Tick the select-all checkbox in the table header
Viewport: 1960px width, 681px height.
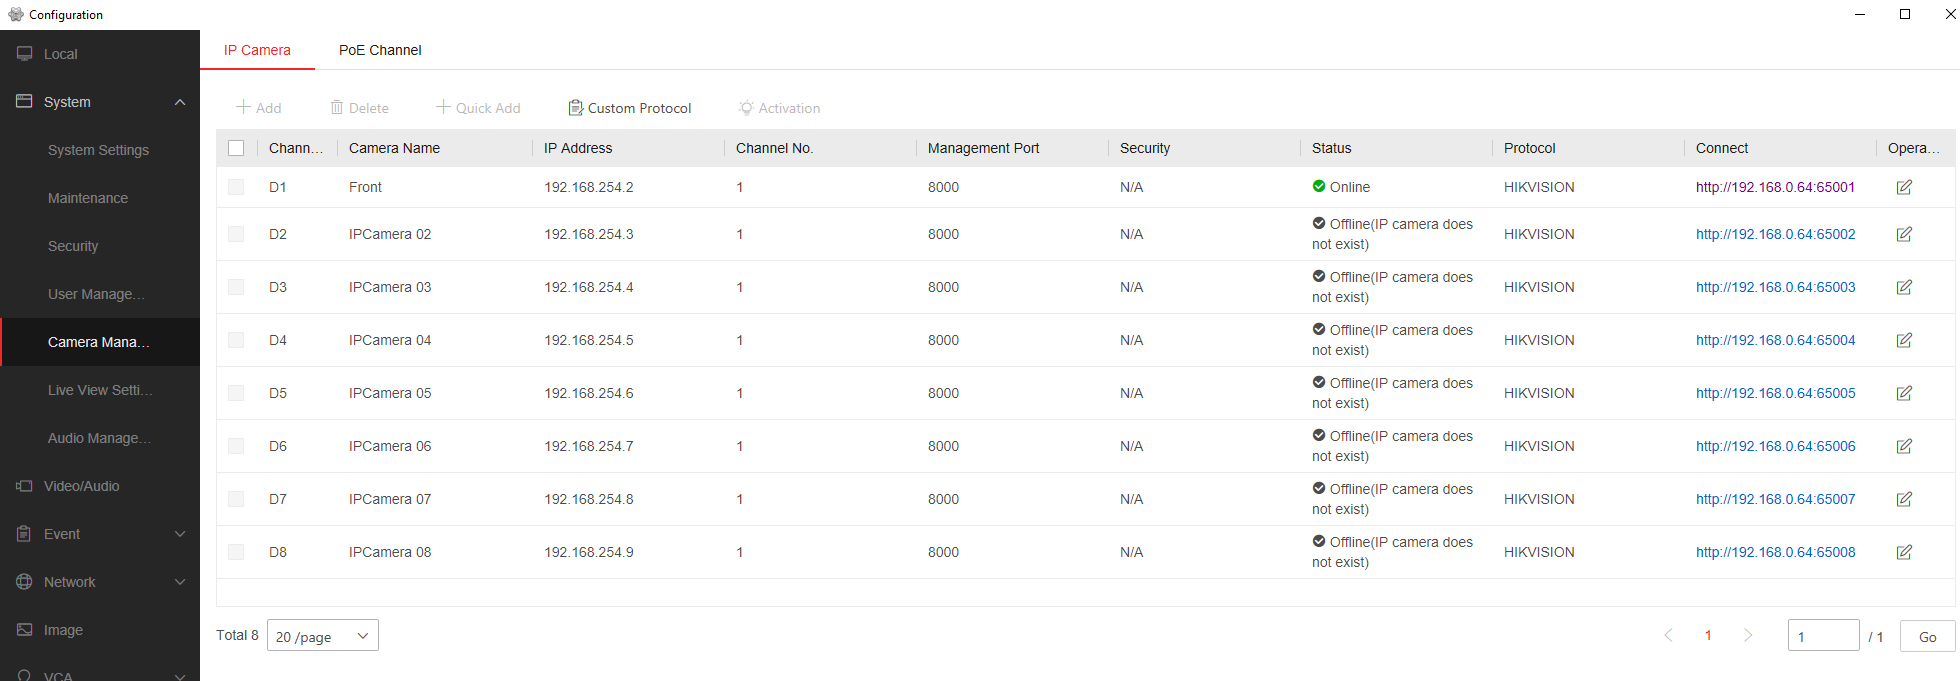pos(236,148)
